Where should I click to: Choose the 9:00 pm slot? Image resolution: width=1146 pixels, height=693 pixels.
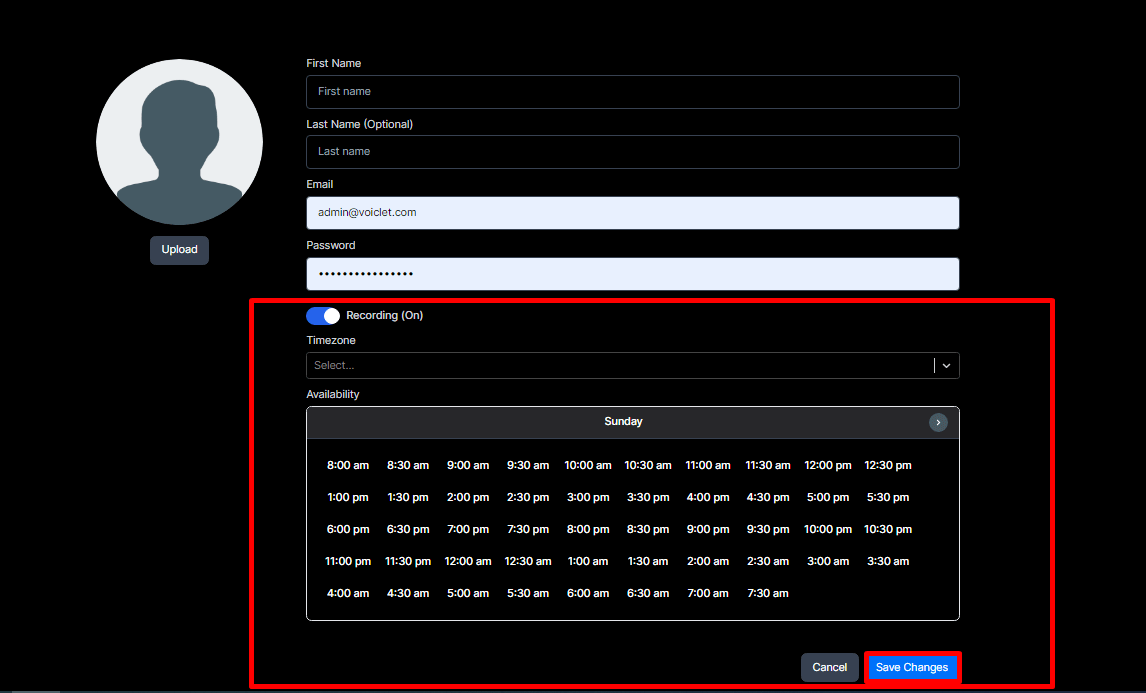707,530
